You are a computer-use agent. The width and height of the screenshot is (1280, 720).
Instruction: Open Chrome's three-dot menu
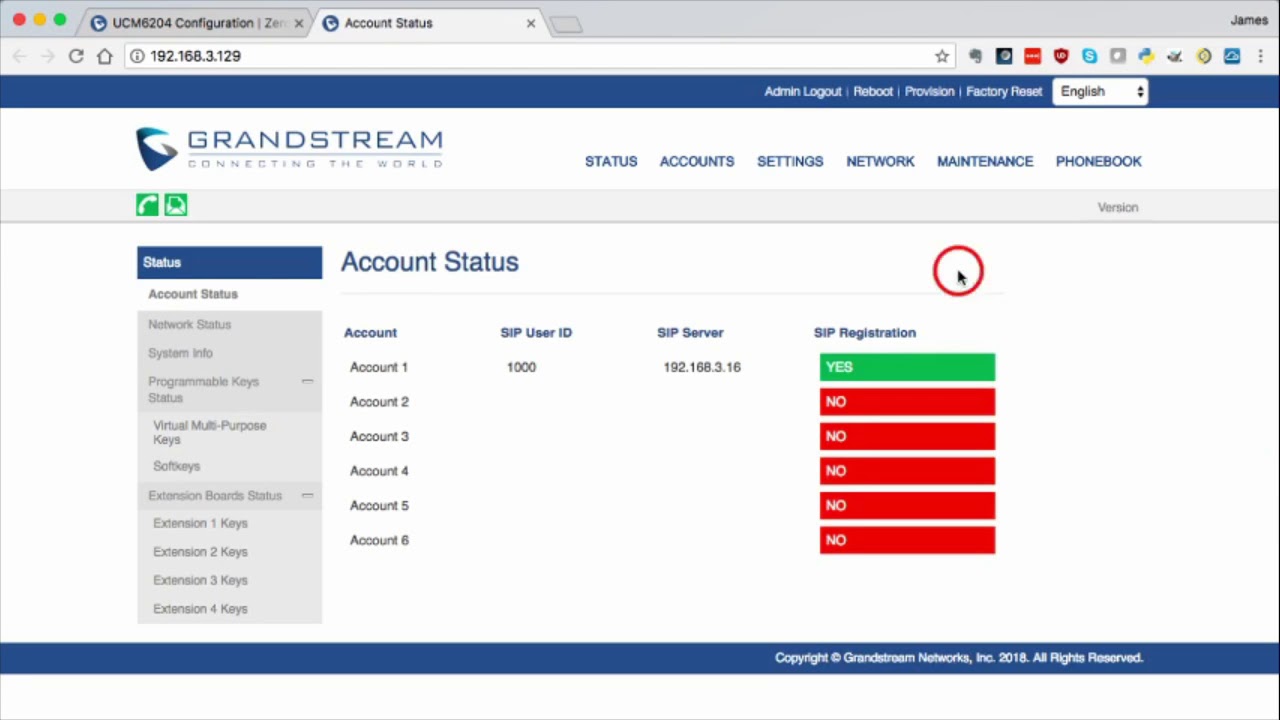point(1260,56)
